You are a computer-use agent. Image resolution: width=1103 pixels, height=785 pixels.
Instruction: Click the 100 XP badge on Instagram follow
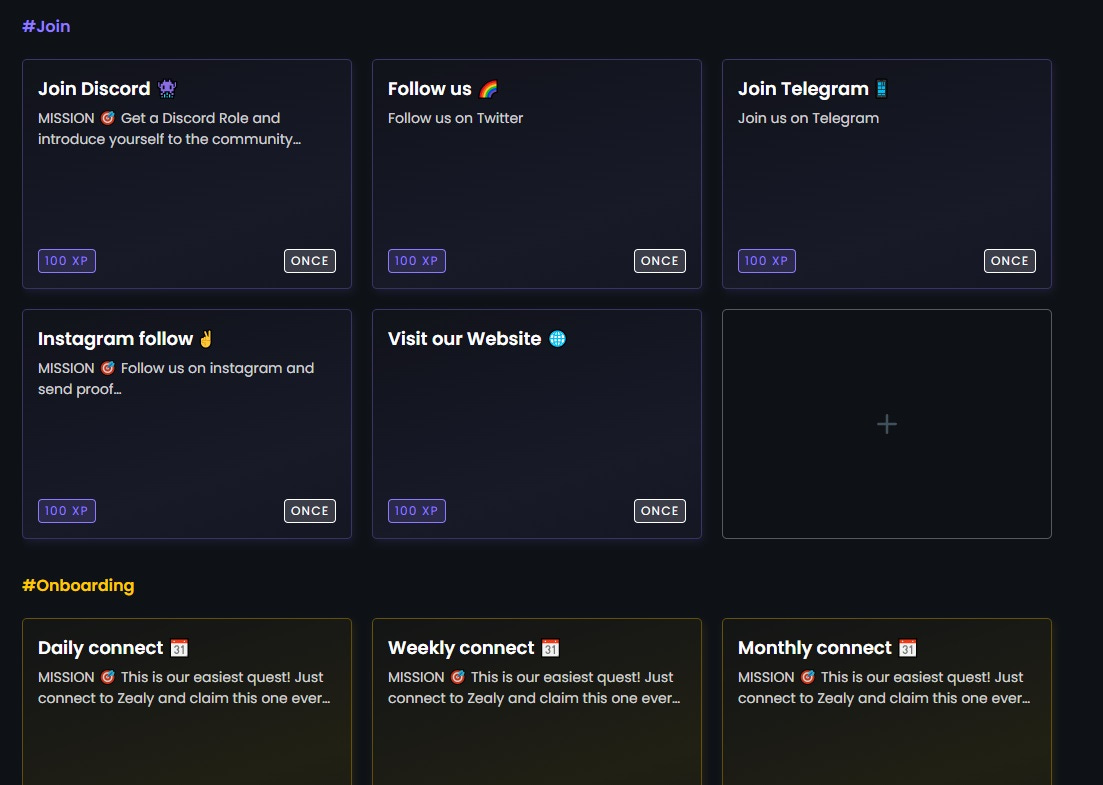[67, 511]
